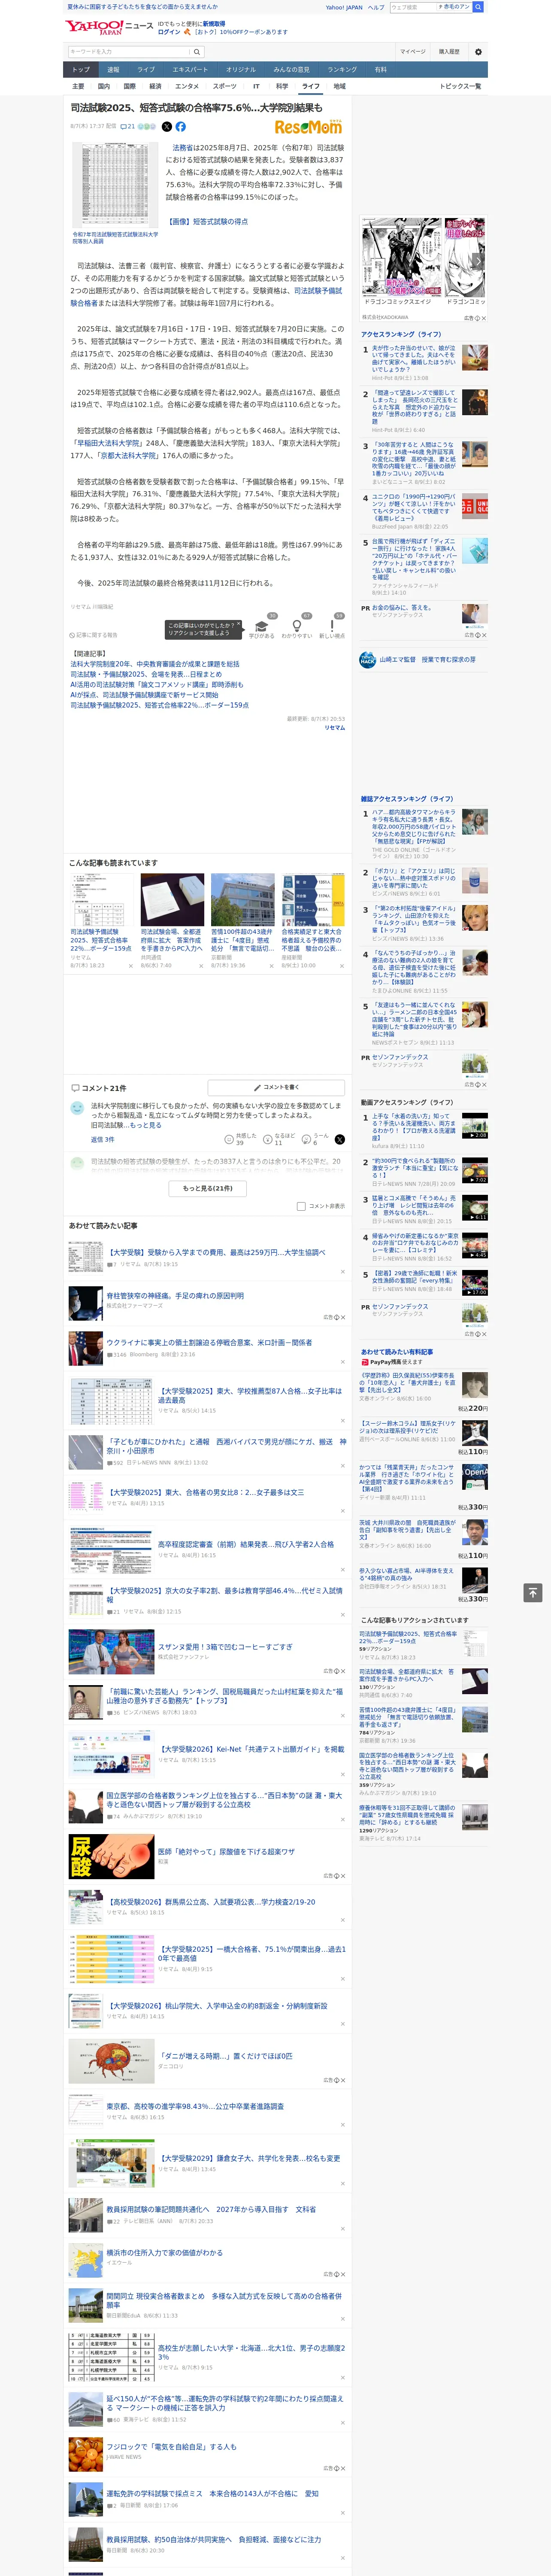React with わかりやすい lightbulb icon

click(x=297, y=627)
